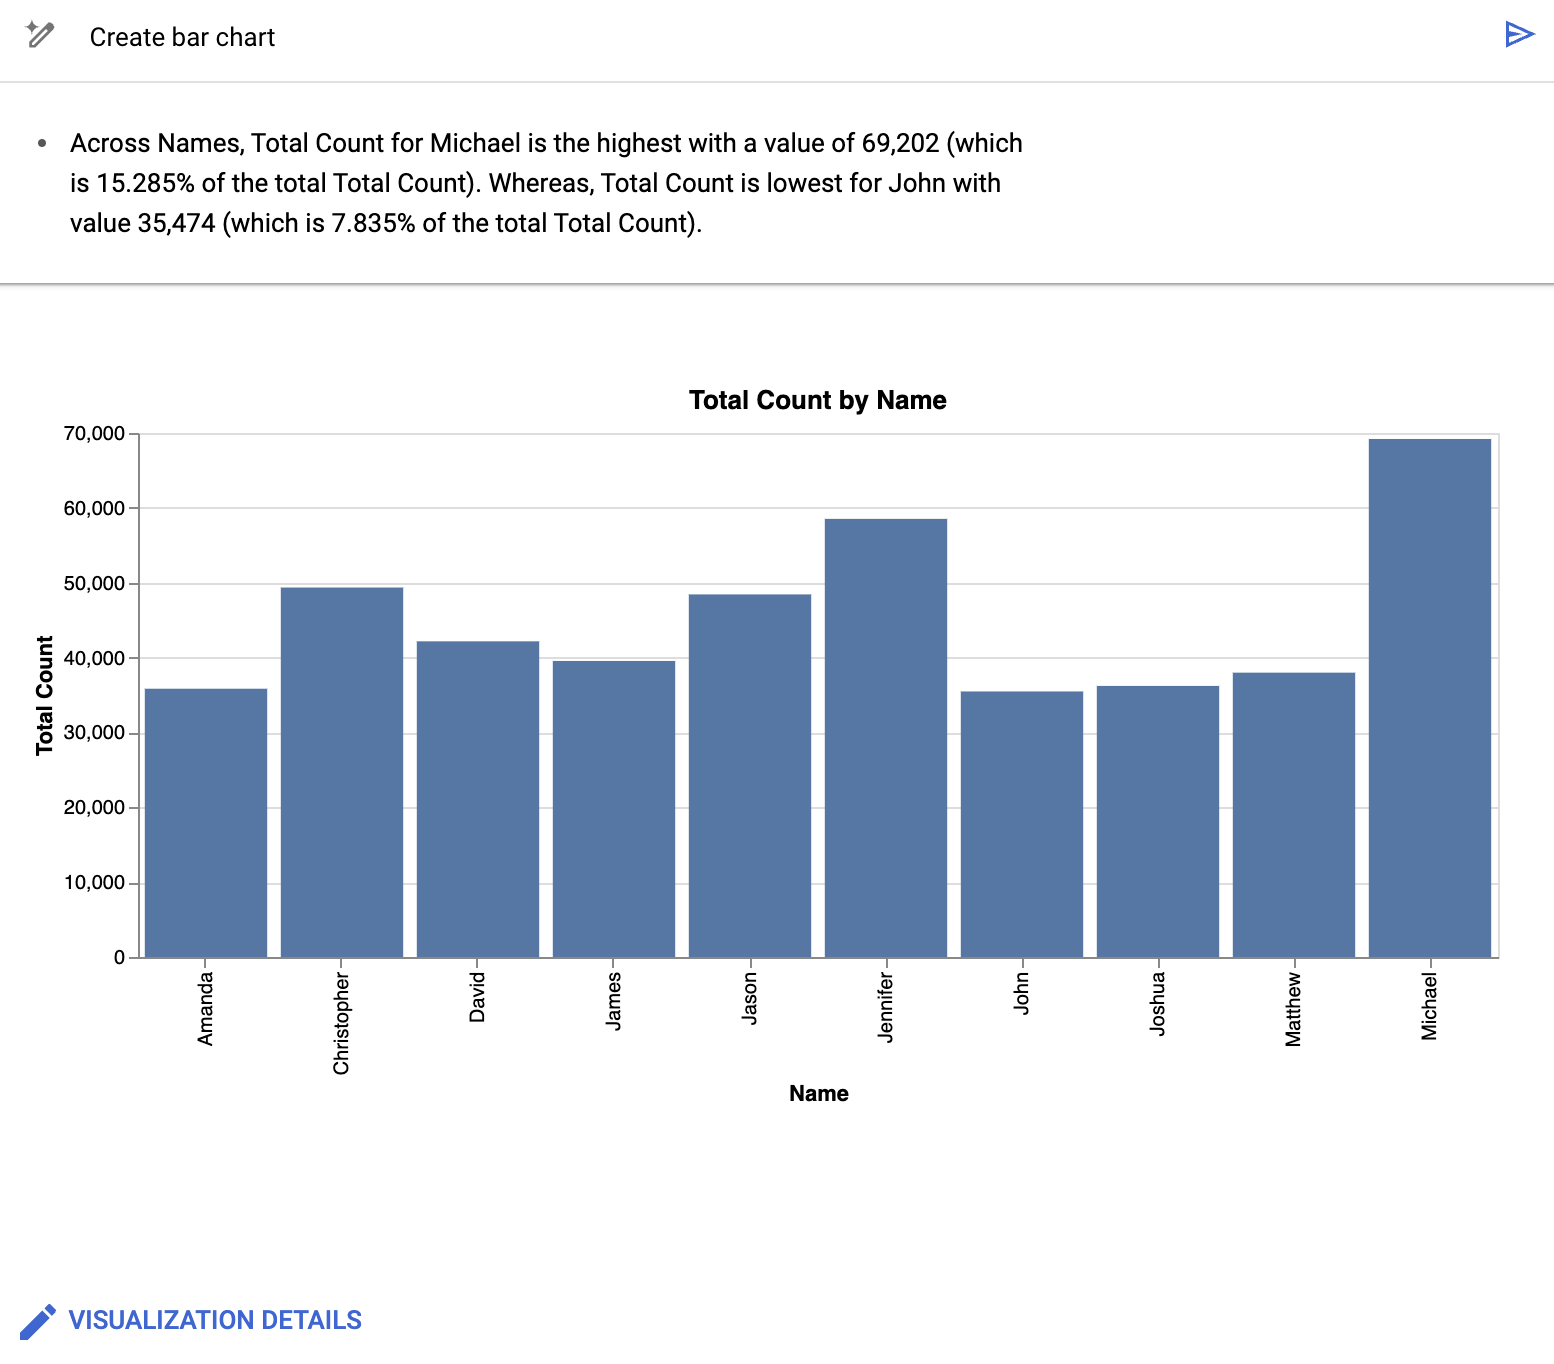Select the Joshua bar

coord(1158,820)
